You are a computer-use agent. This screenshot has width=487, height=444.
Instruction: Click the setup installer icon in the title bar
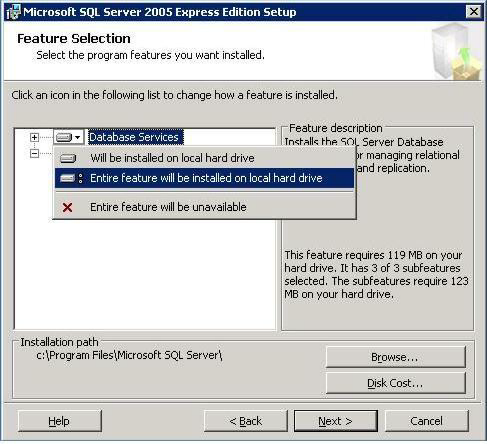click(x=13, y=12)
